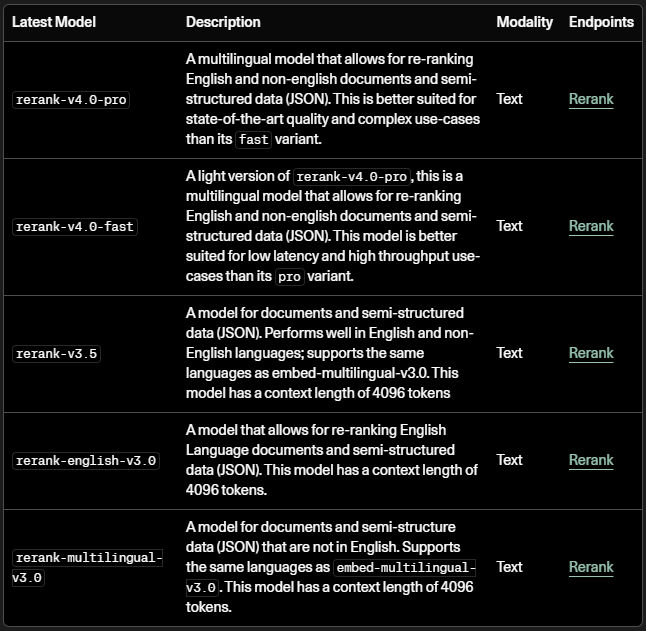Click the Text modality cell for rerank-english-v3.0
Image resolution: width=646 pixels, height=631 pixels.
pos(509,460)
